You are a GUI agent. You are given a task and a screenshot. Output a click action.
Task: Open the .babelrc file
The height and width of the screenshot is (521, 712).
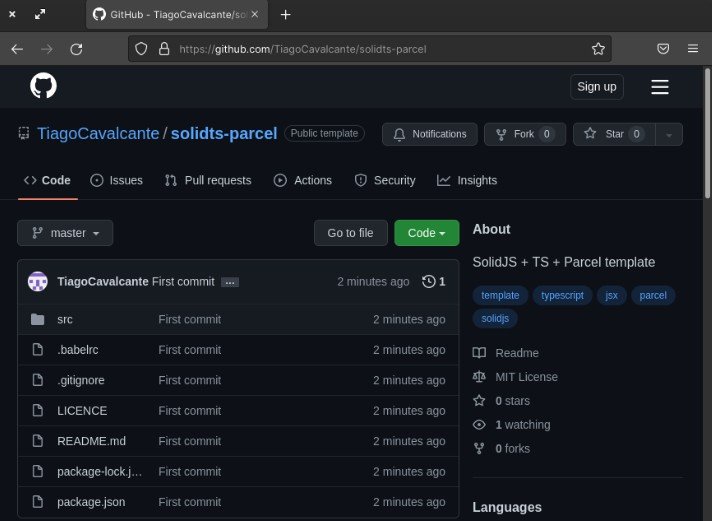[x=78, y=350]
